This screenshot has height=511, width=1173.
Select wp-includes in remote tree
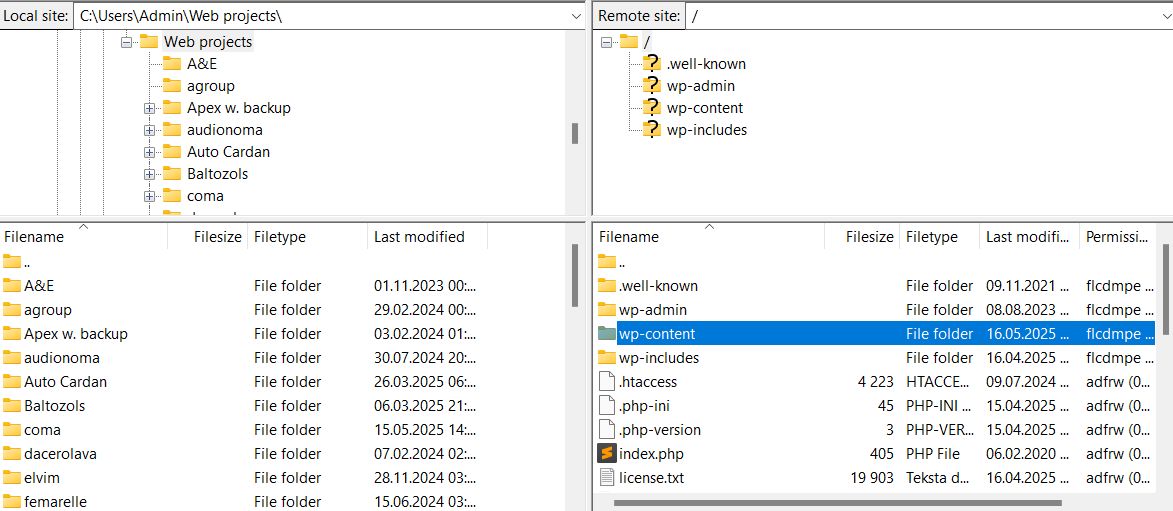707,130
